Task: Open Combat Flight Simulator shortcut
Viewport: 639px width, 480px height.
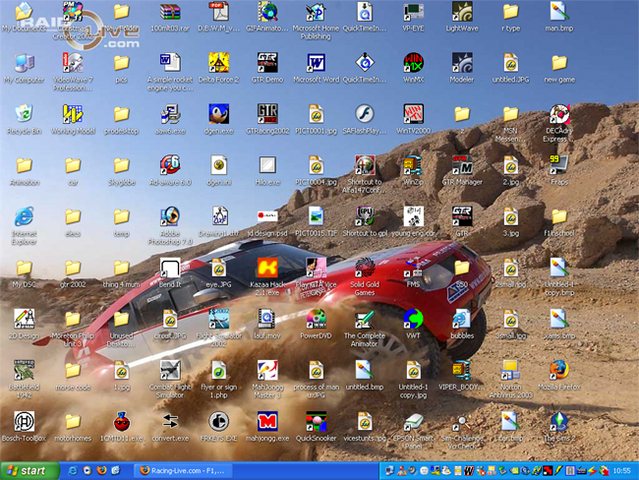Action: tap(170, 370)
